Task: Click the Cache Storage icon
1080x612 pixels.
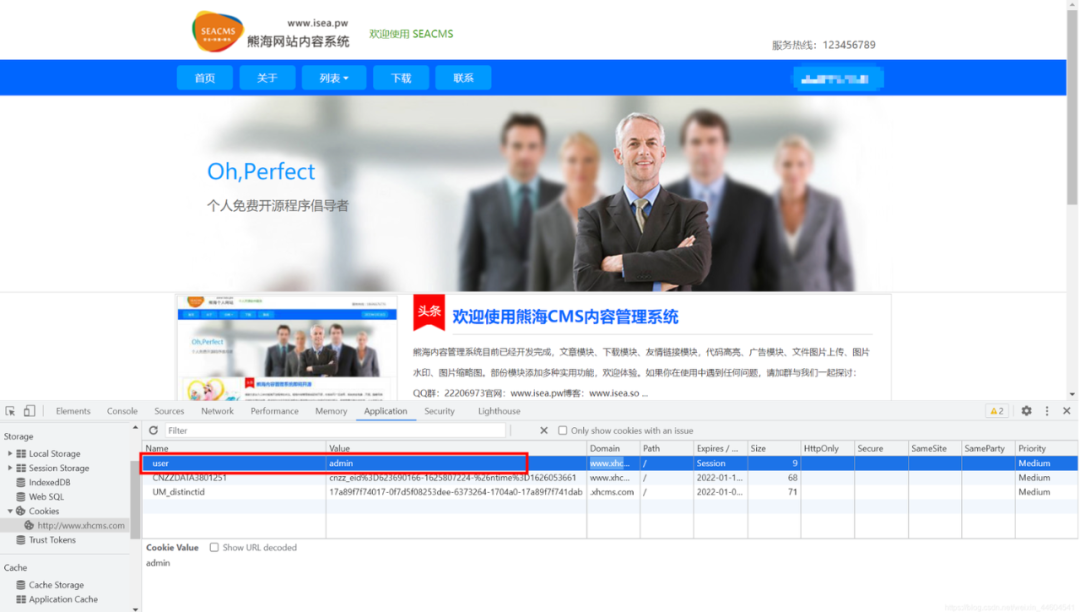Action: point(21,585)
